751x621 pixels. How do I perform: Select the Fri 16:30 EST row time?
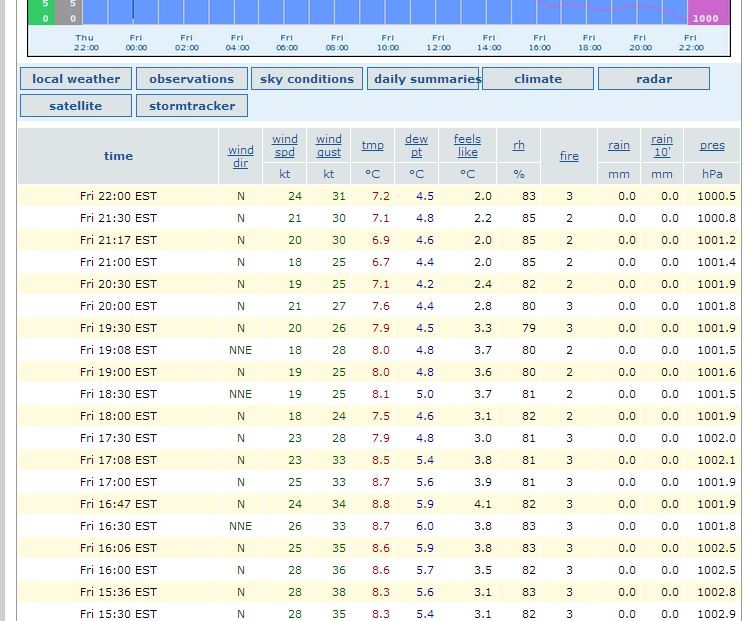pyautogui.click(x=118, y=526)
